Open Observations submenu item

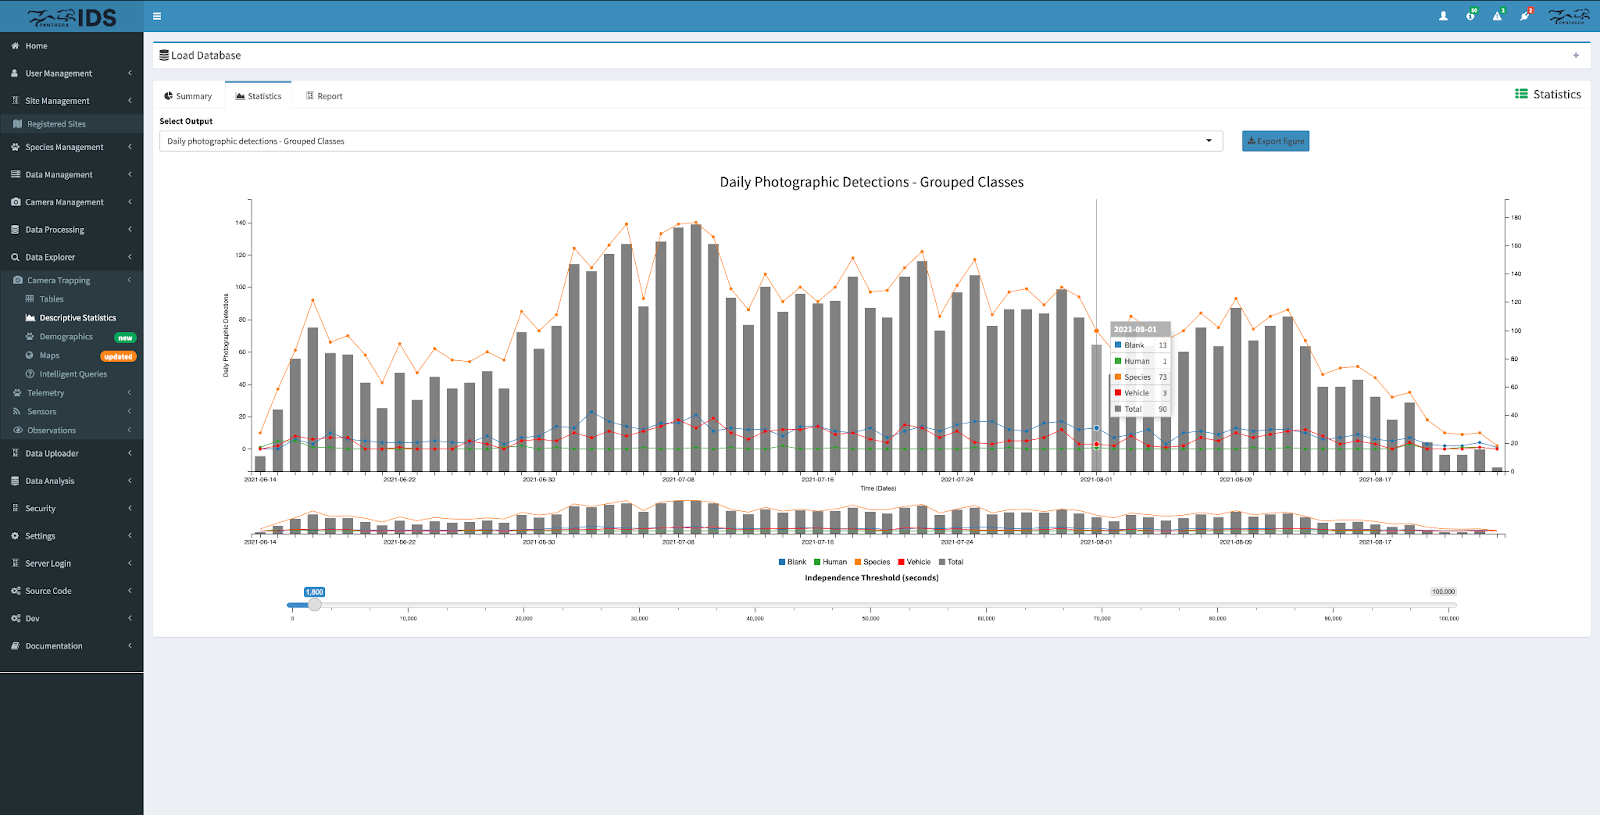[71, 430]
